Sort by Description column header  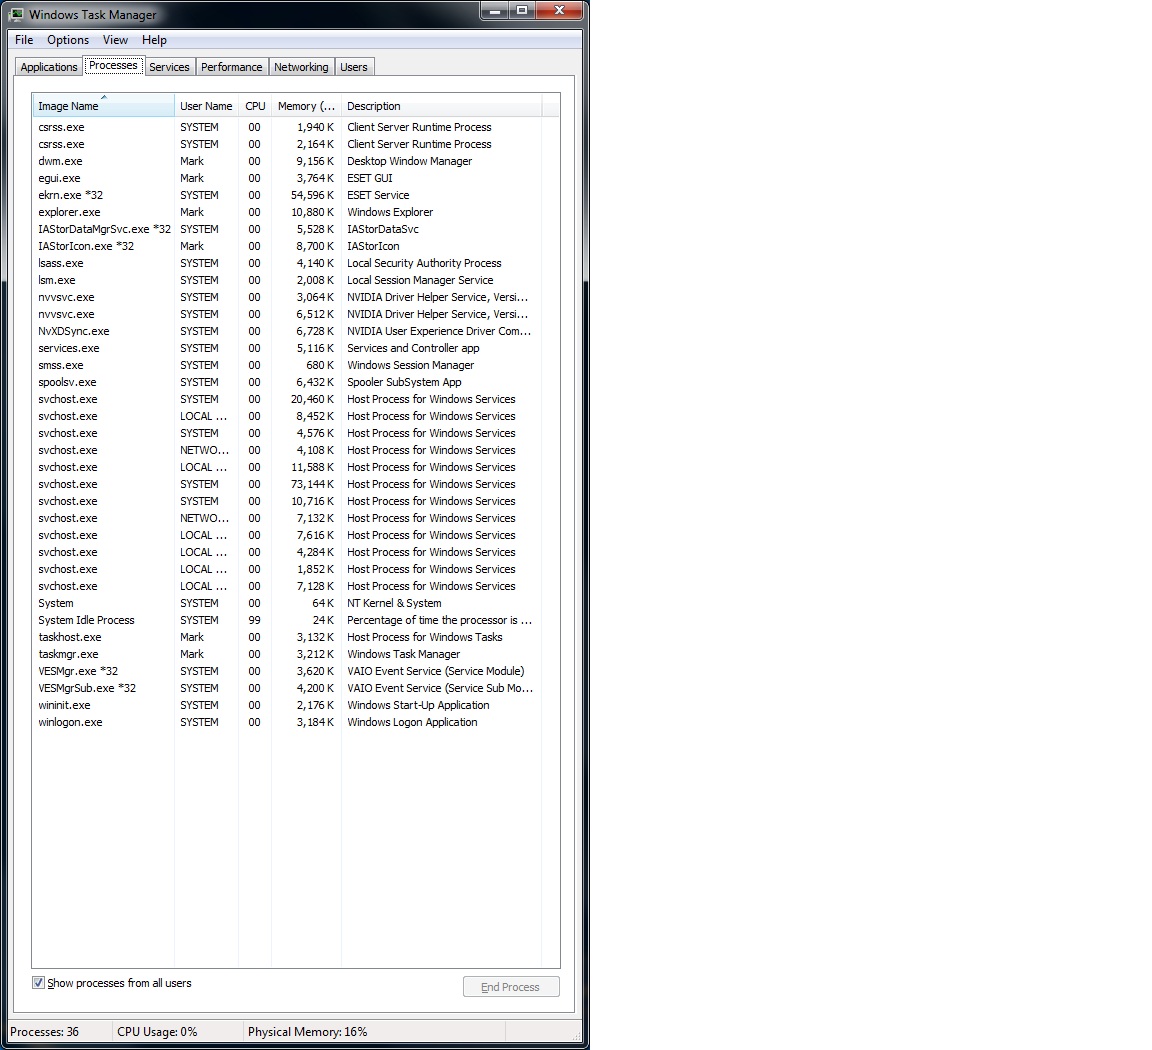pos(441,106)
